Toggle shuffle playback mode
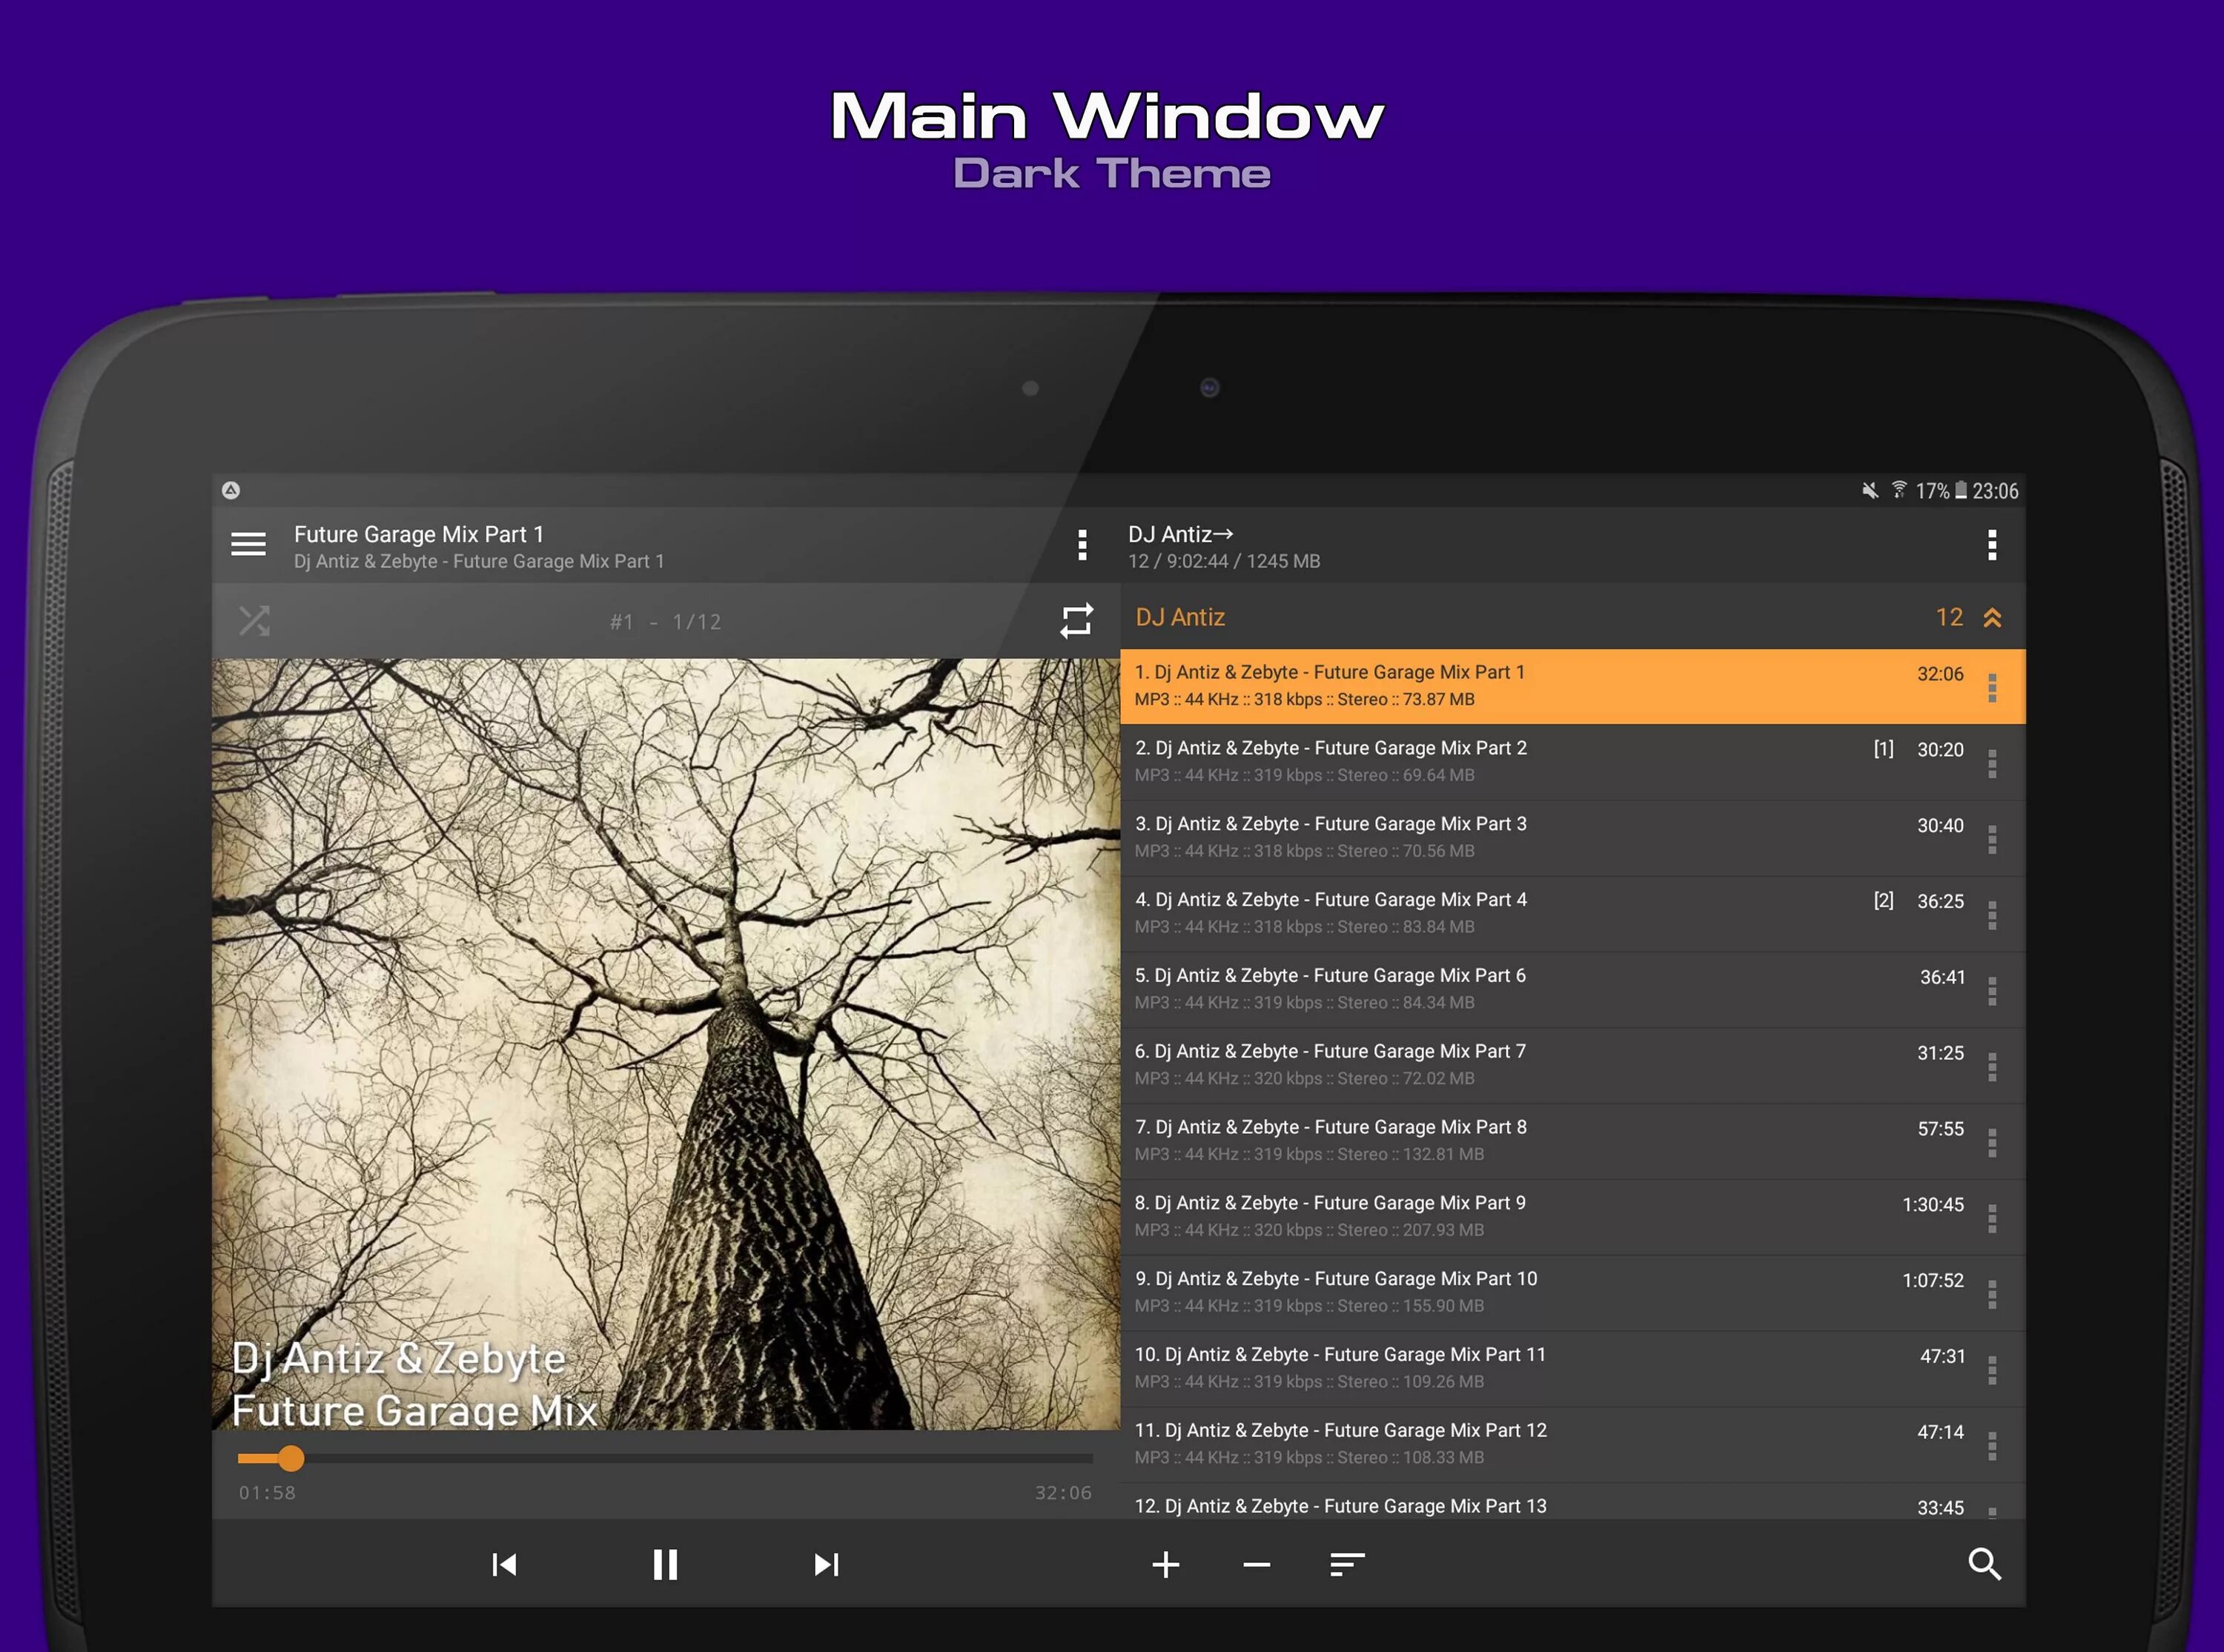This screenshot has width=2224, height=1652. 254,621
